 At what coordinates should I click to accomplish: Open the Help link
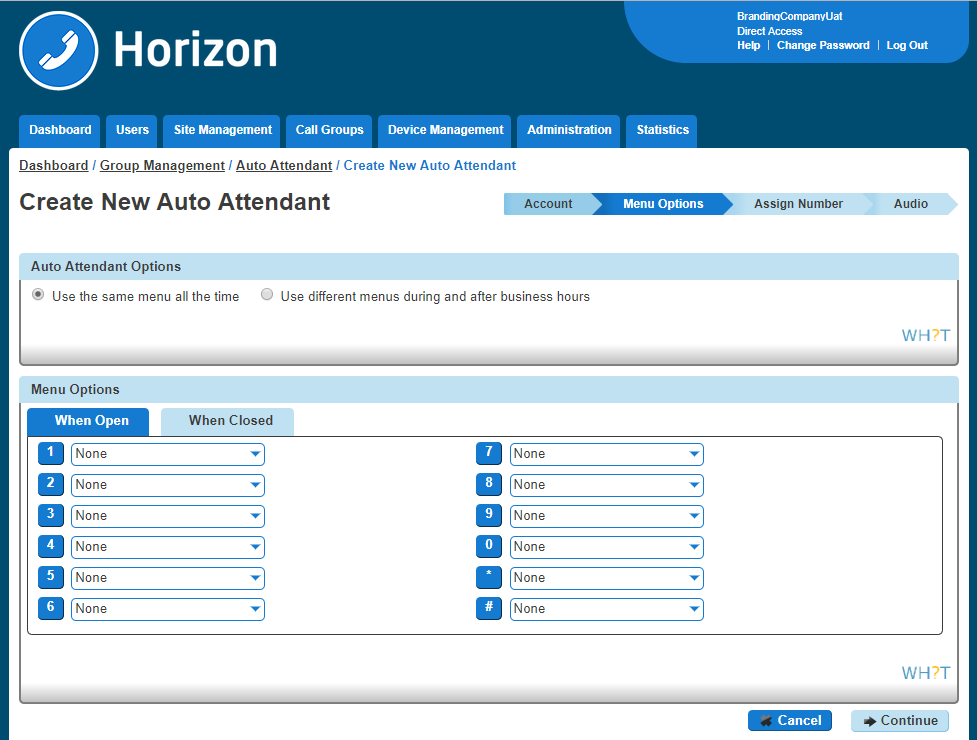[x=748, y=45]
